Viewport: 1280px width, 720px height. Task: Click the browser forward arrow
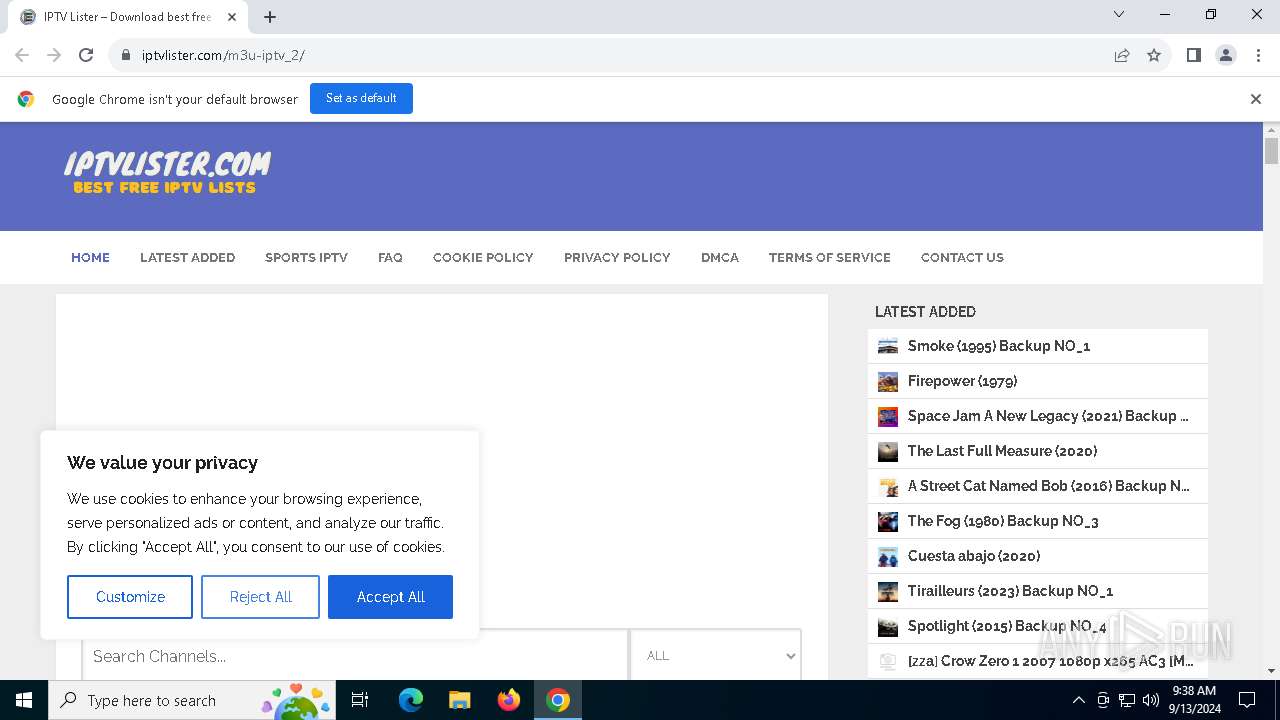click(x=54, y=55)
